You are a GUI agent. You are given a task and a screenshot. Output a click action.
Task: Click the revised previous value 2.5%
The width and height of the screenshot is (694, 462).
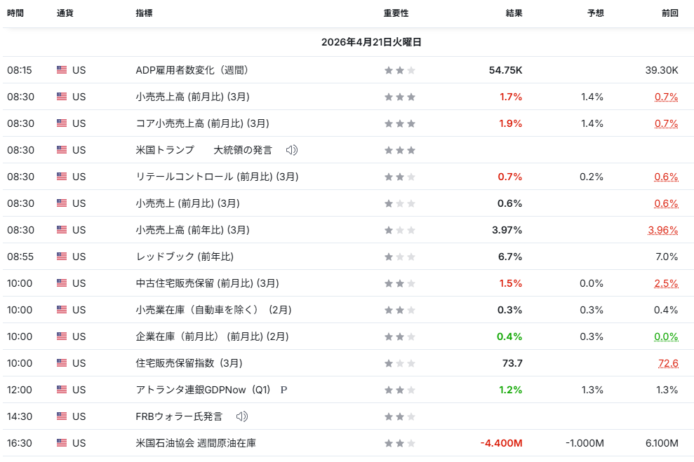tap(665, 283)
